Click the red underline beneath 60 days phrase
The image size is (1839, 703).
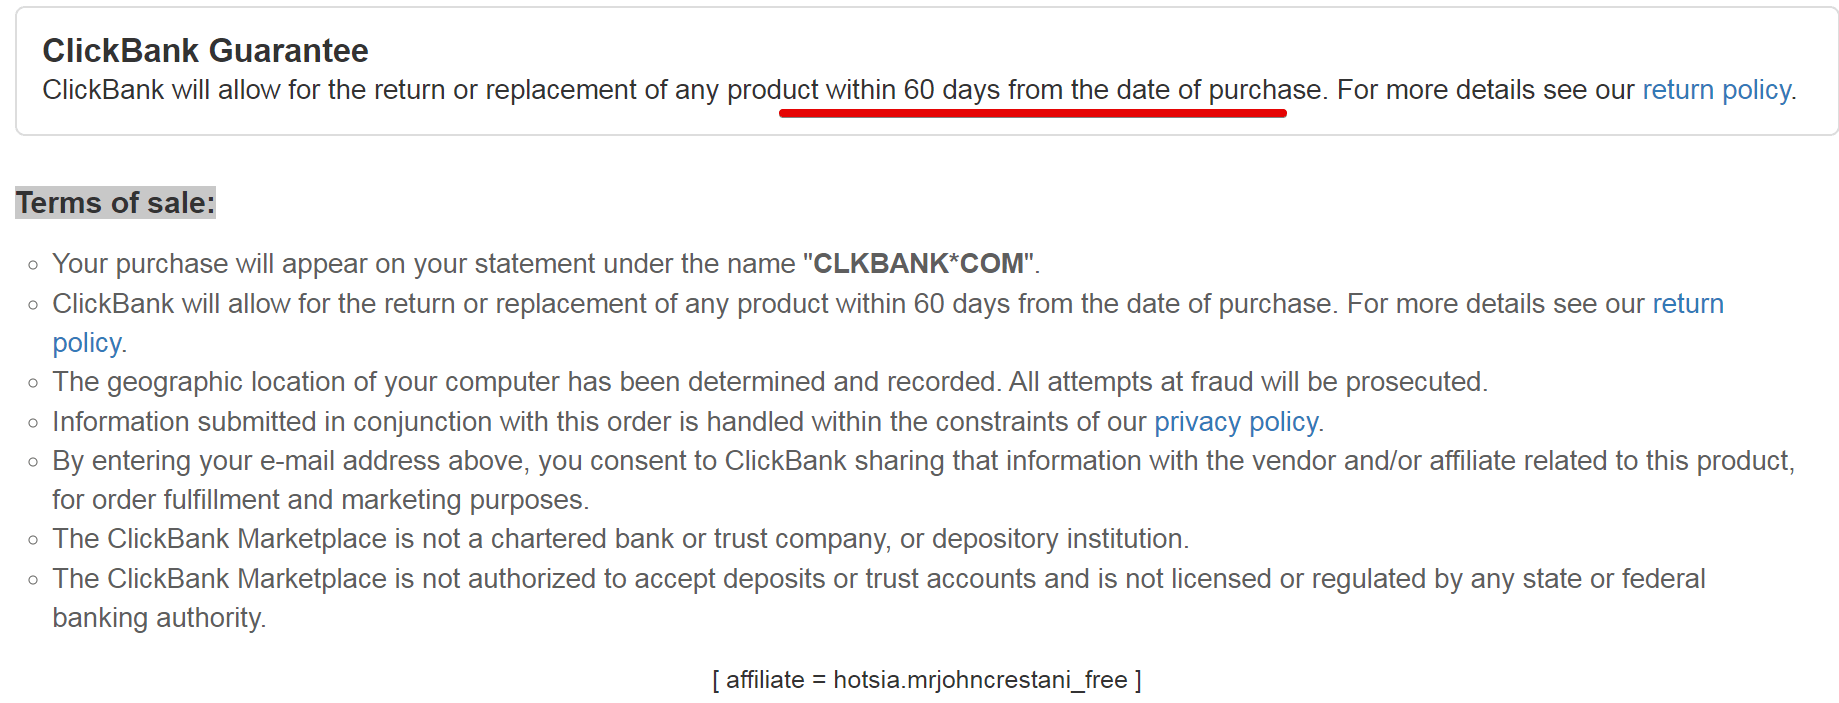pyautogui.click(x=1032, y=113)
